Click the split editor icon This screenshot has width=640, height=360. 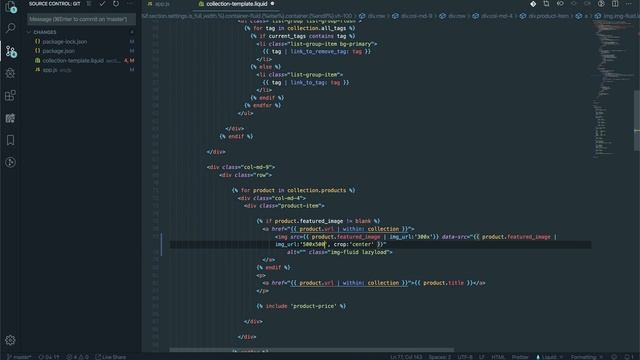pyautogui.click(x=615, y=4)
